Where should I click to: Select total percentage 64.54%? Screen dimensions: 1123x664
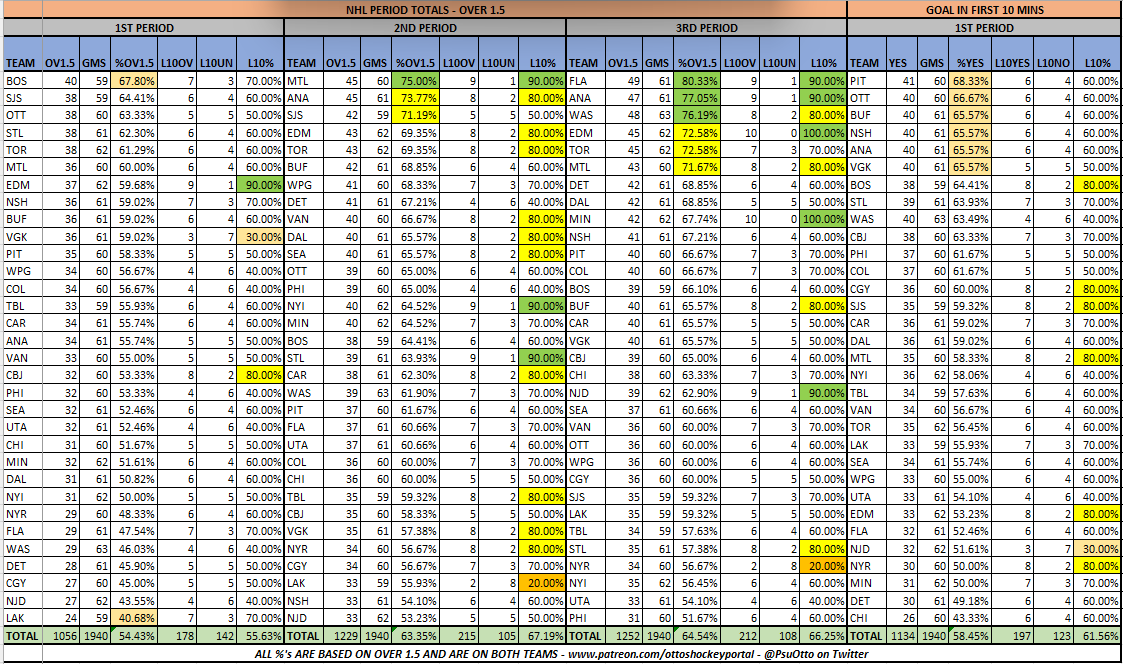point(698,635)
